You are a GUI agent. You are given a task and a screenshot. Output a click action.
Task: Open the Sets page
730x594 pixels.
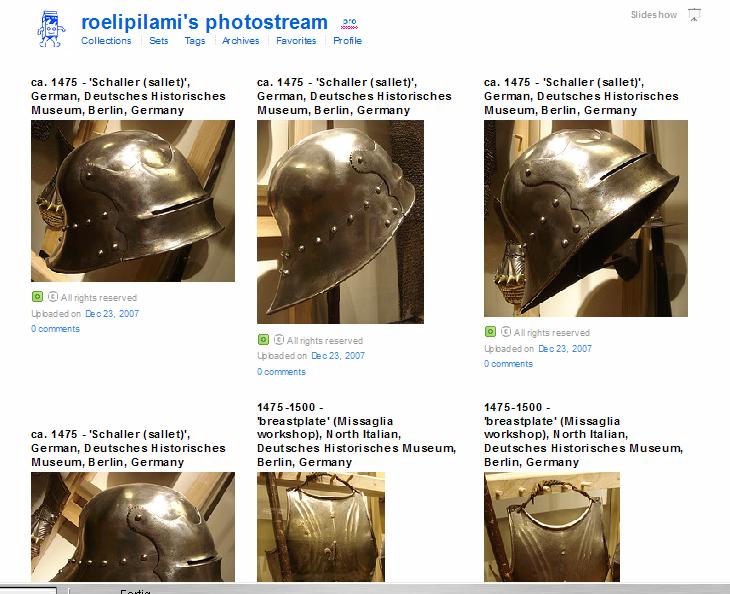158,41
